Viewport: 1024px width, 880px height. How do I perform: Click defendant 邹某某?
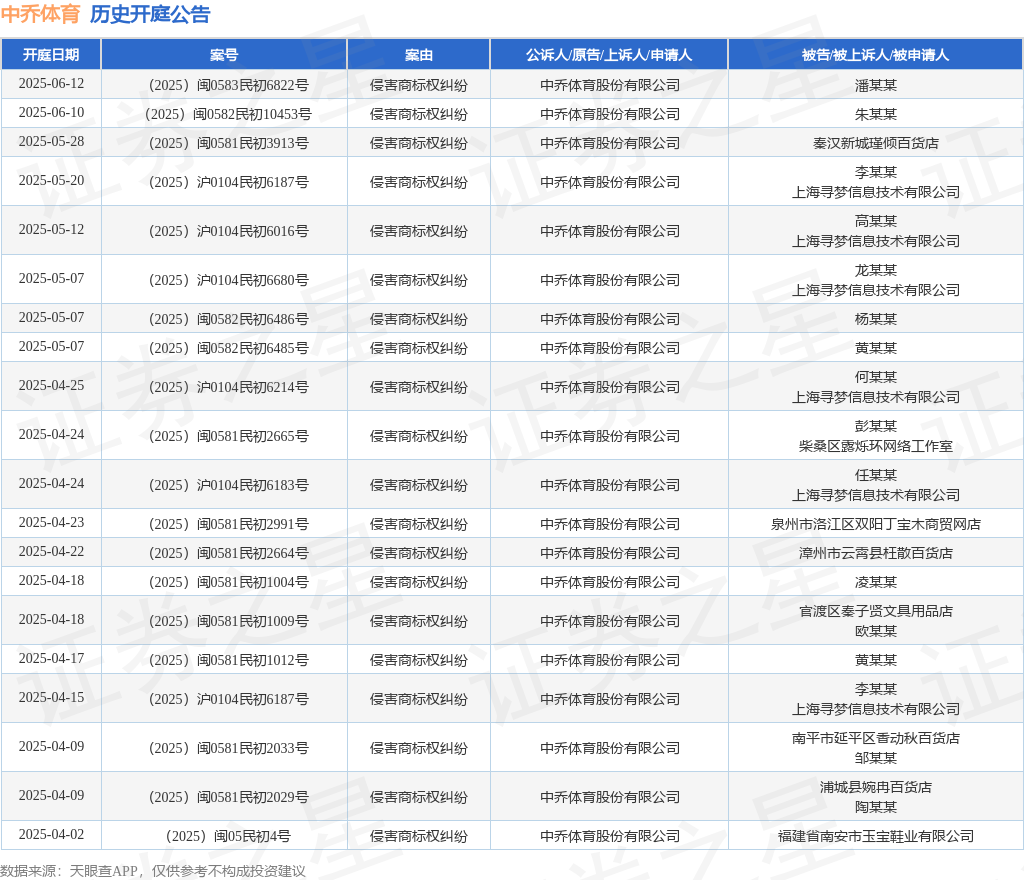point(876,759)
